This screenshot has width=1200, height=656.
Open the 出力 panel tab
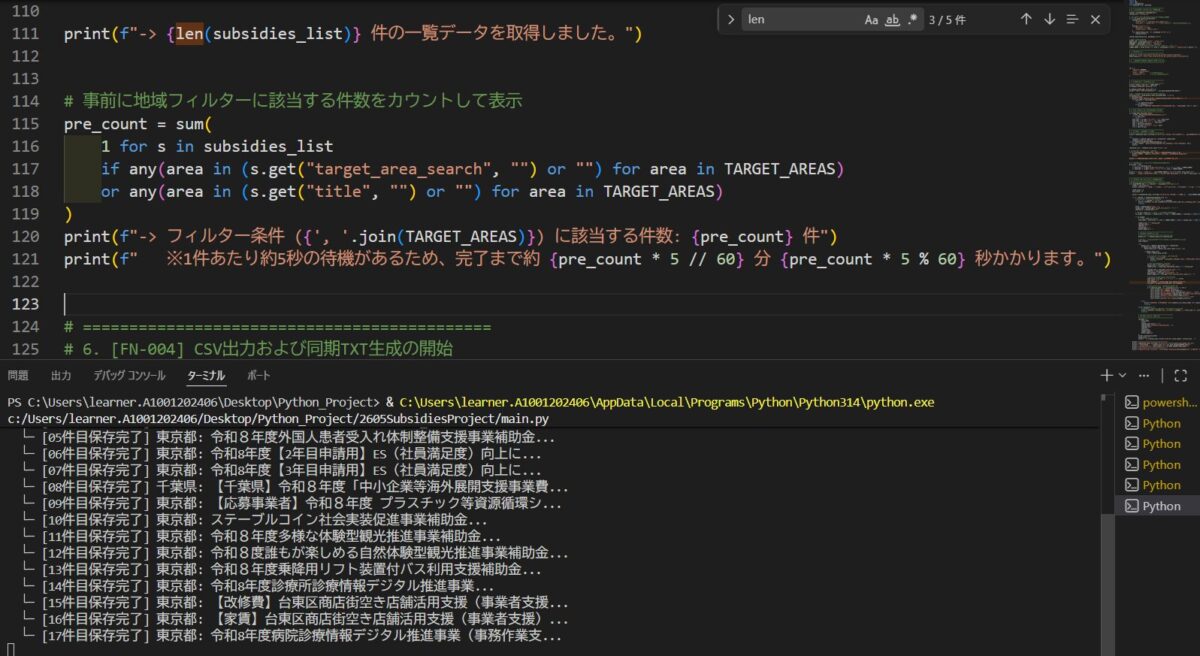61,375
